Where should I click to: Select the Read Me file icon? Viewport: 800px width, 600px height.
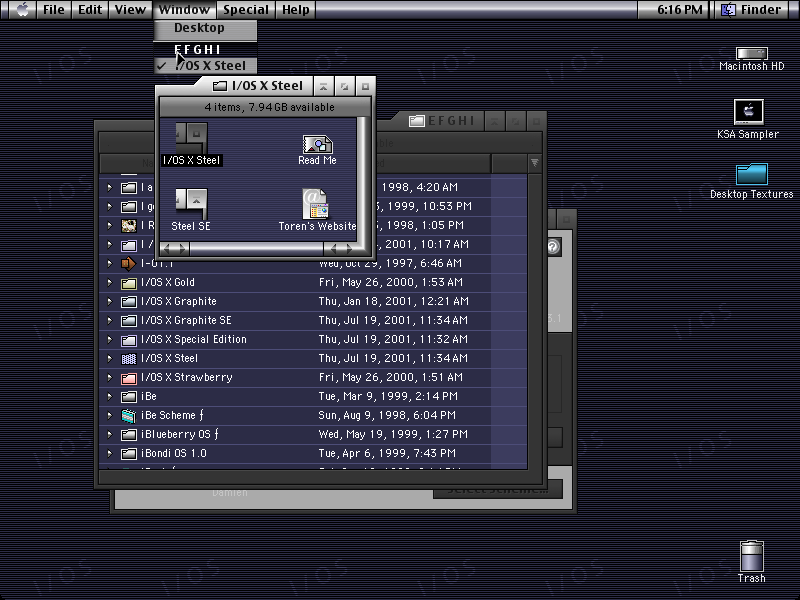(317, 144)
